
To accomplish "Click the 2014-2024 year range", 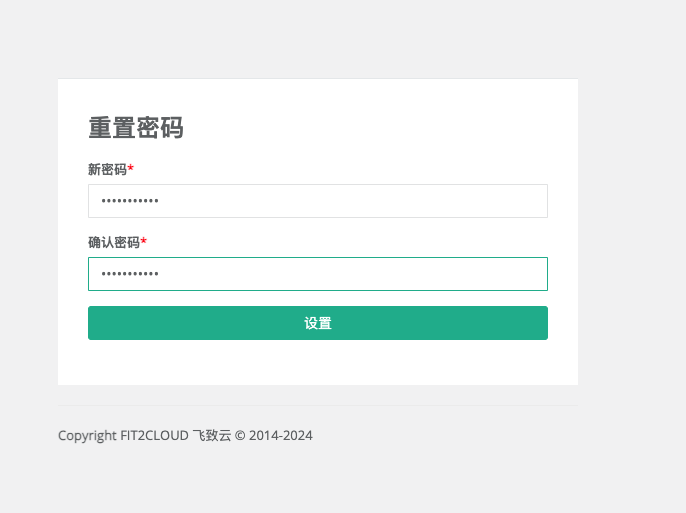I will (x=281, y=436).
